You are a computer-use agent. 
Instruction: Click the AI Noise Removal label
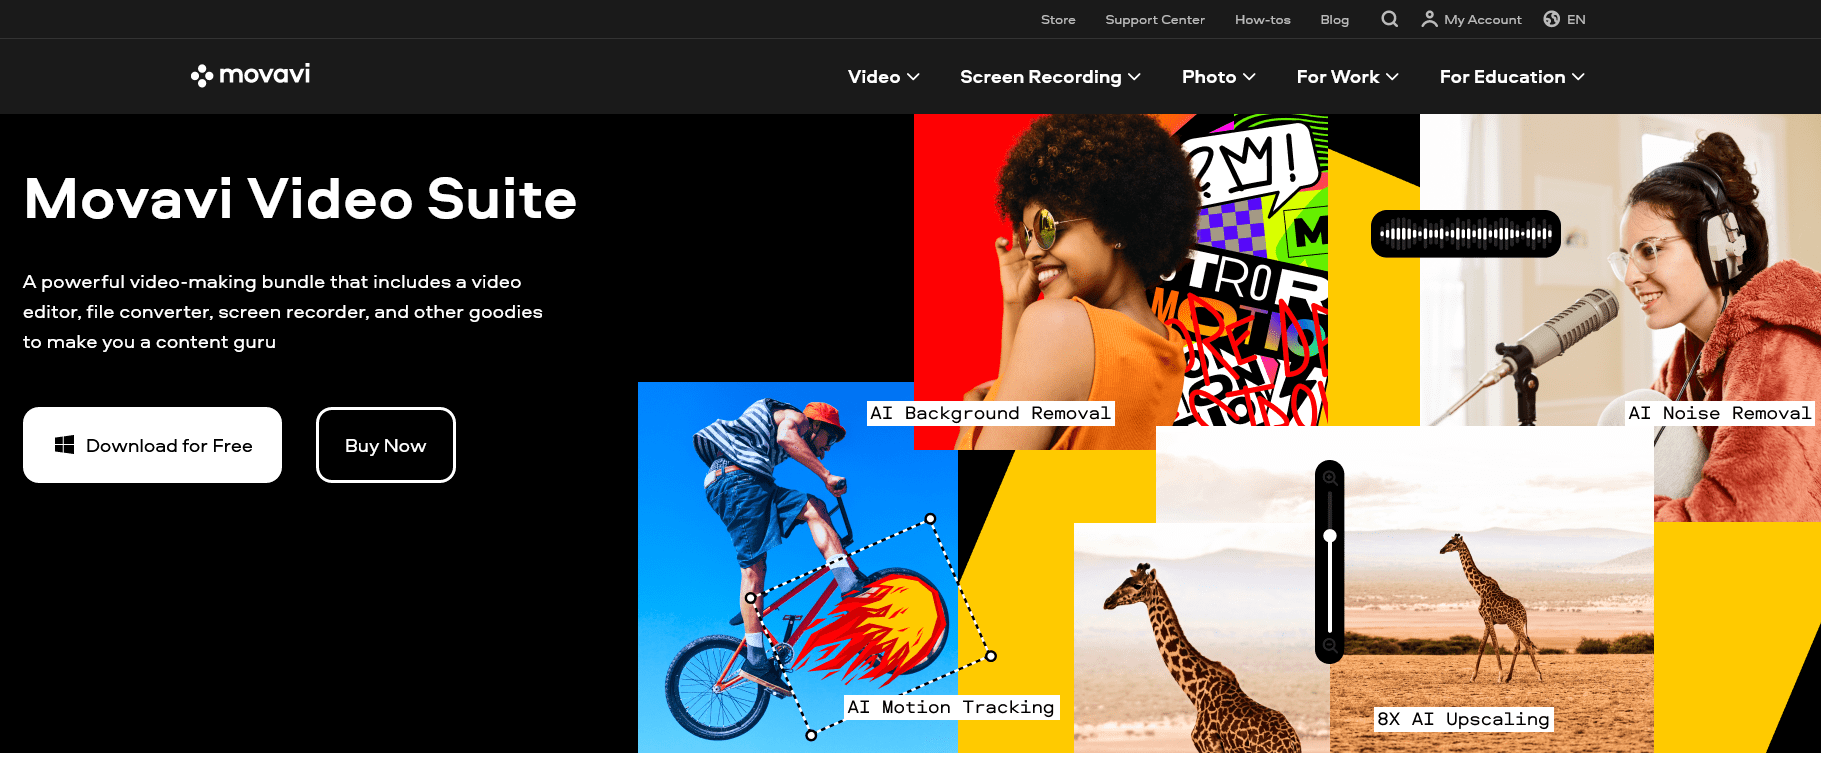[x=1719, y=413]
